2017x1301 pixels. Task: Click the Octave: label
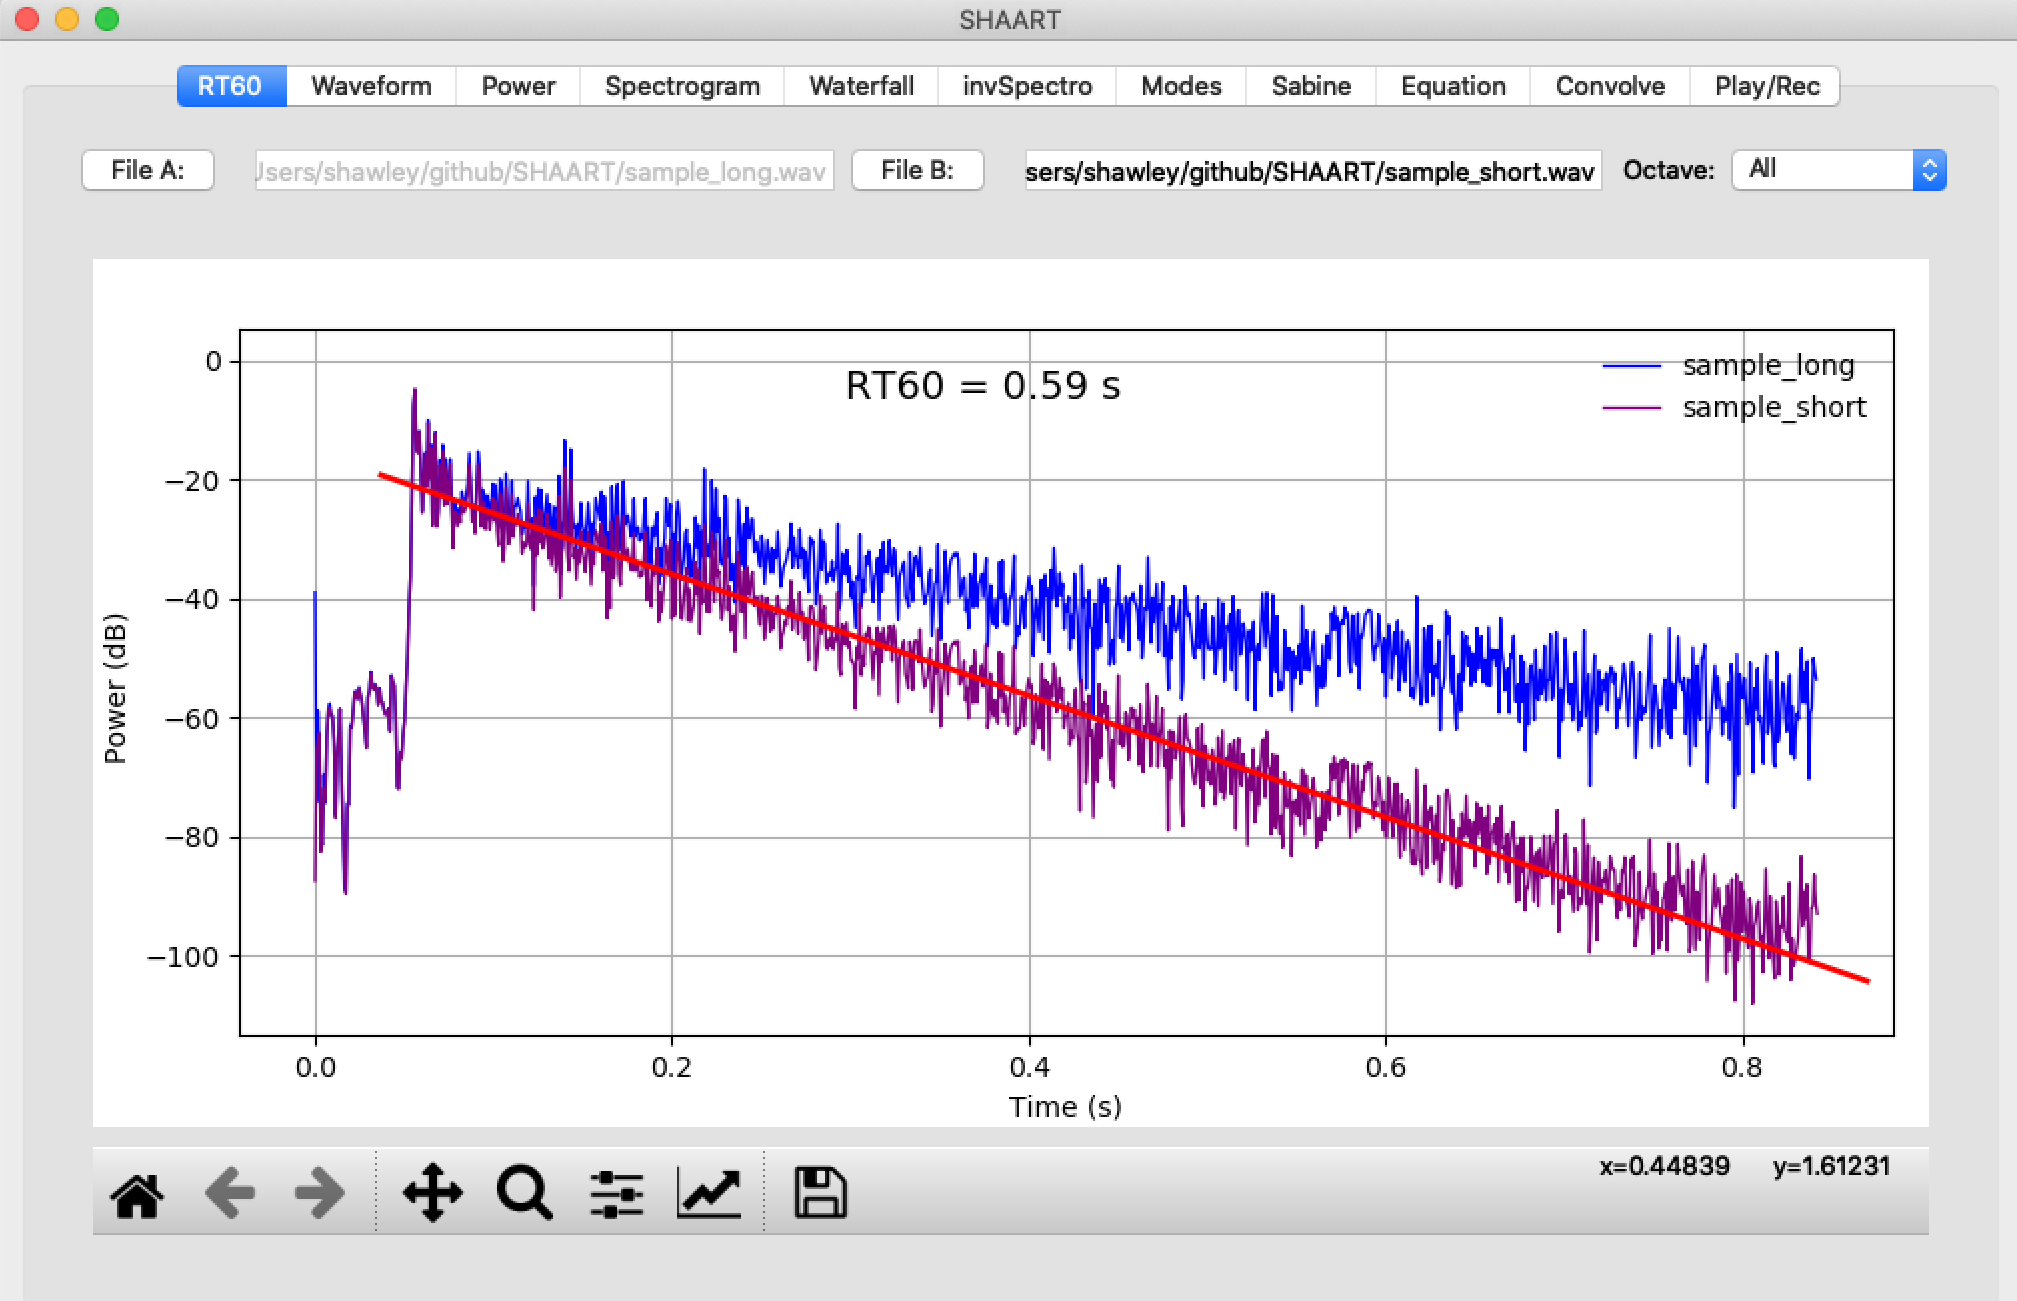(1668, 170)
